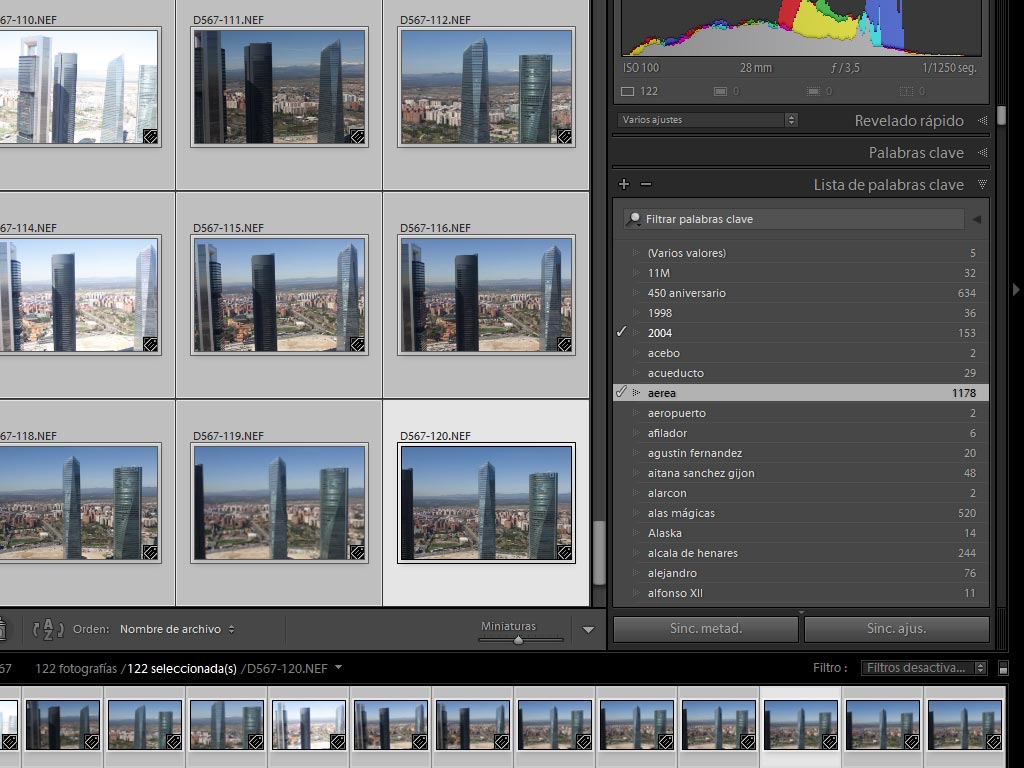Image resolution: width=1024 pixels, height=768 pixels.
Task: Open the toolbar content dropdown triangle
Action: [x=588, y=630]
